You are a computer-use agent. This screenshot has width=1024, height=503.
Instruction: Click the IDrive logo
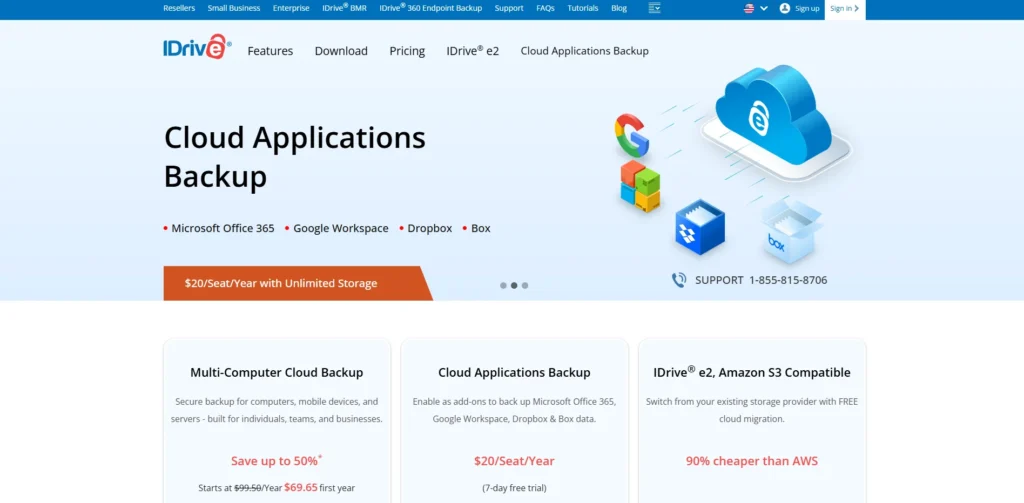coord(197,48)
